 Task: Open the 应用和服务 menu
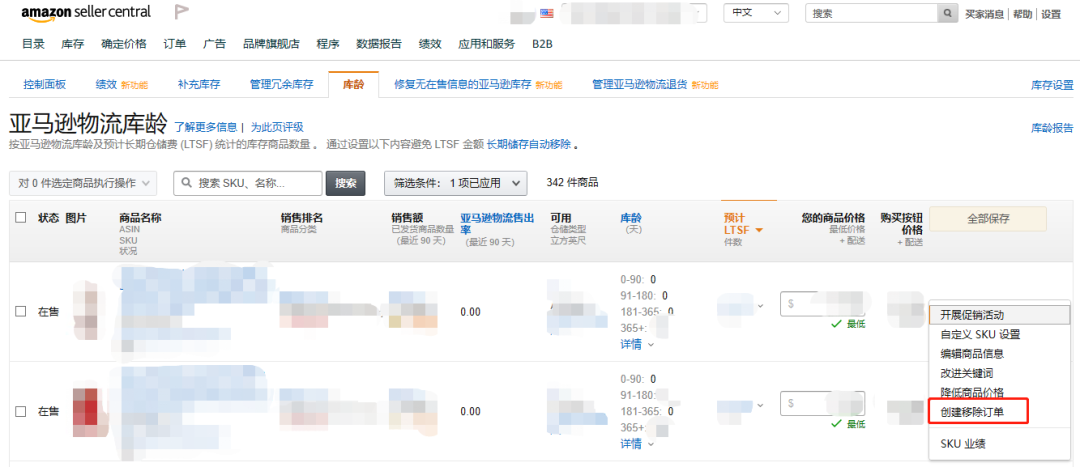[x=486, y=44]
